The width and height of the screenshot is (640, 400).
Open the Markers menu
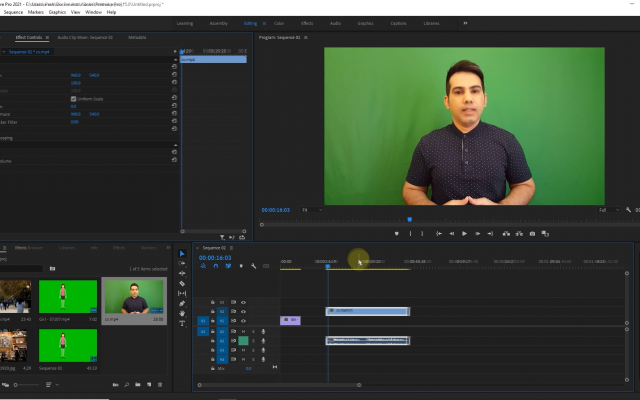pyautogui.click(x=36, y=12)
